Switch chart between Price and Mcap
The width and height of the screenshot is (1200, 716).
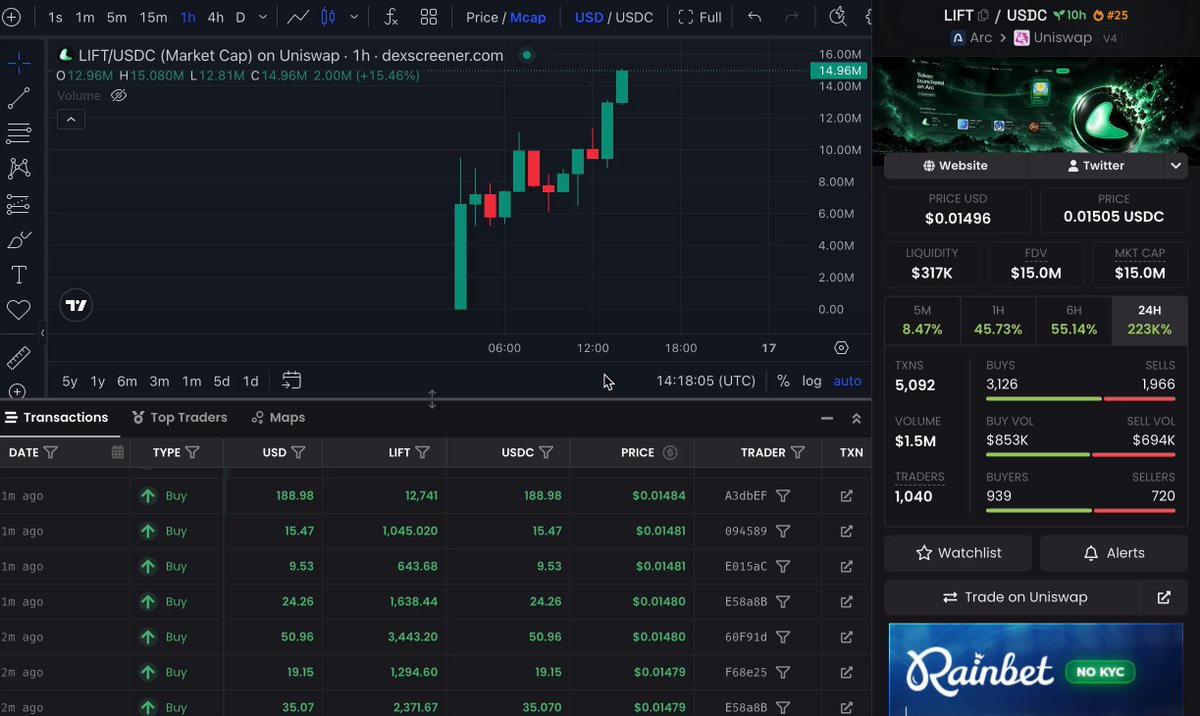506,17
